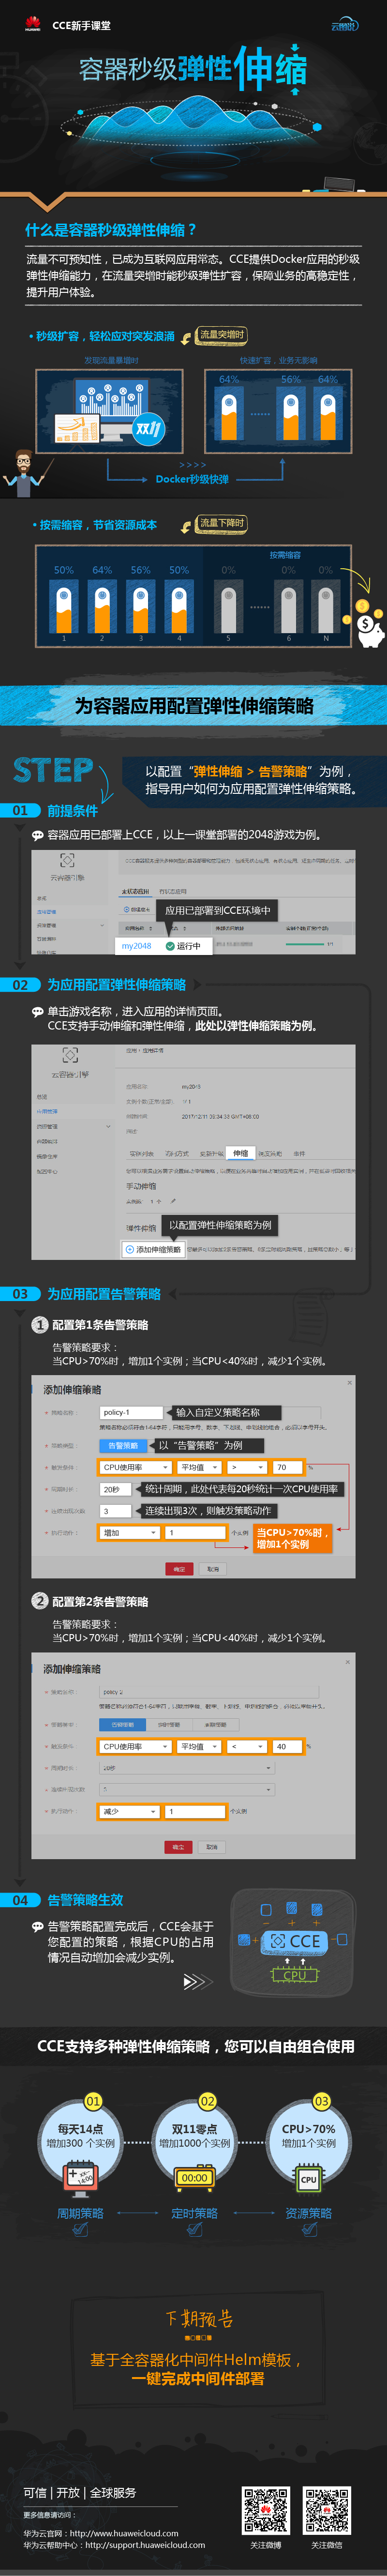Open the 平均值 dropdown in the policy-1 dialog
The width and height of the screenshot is (387, 2576).
[199, 1467]
